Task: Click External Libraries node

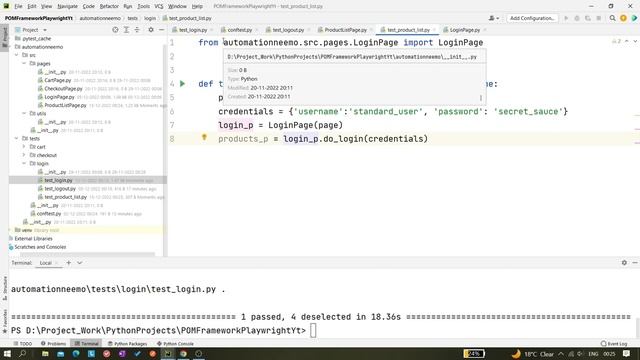Action: pyautogui.click(x=33, y=238)
